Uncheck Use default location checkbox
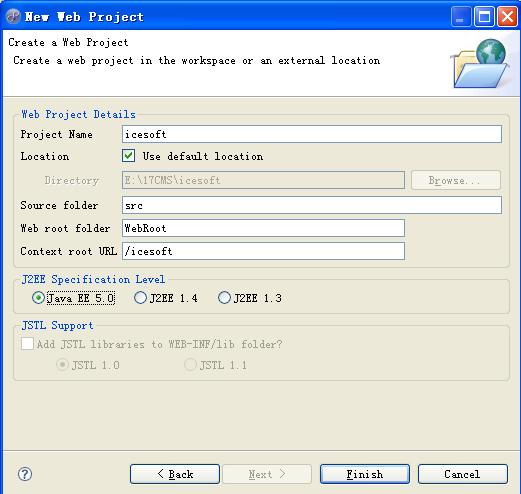This screenshot has height=494, width=521. 128,156
